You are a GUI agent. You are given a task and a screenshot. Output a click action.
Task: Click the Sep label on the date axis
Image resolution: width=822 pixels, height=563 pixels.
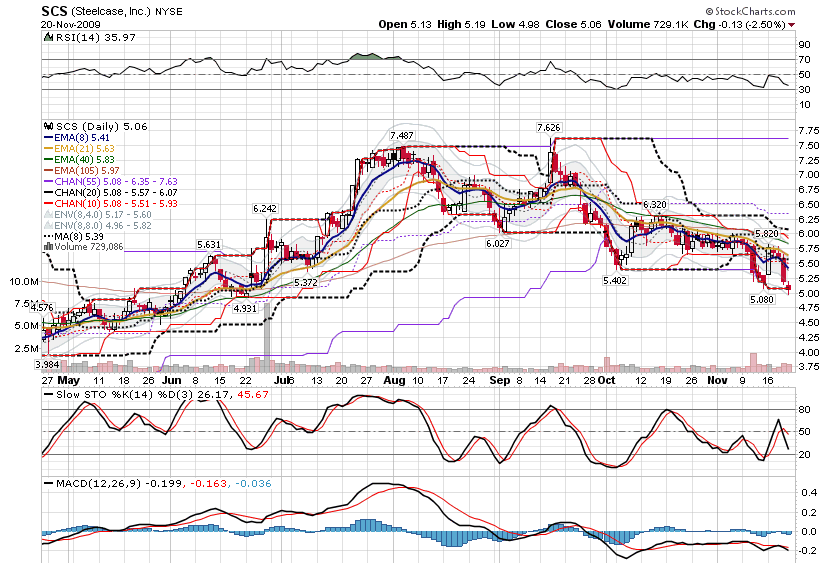[500, 381]
